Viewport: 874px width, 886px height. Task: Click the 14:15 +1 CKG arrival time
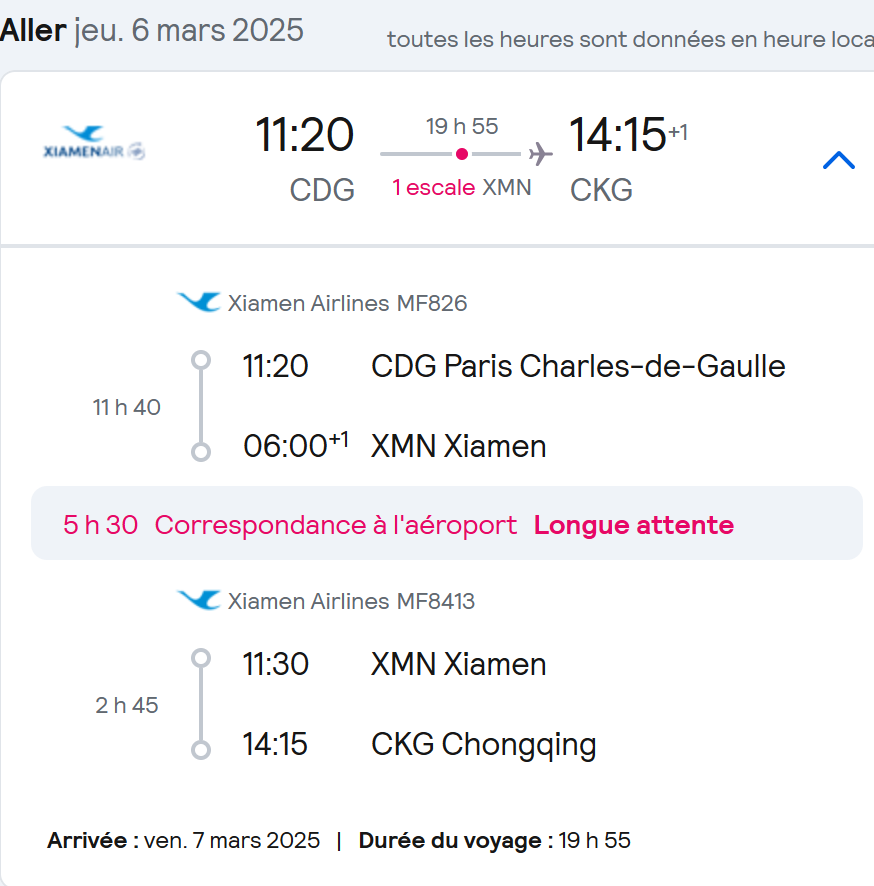coord(628,135)
